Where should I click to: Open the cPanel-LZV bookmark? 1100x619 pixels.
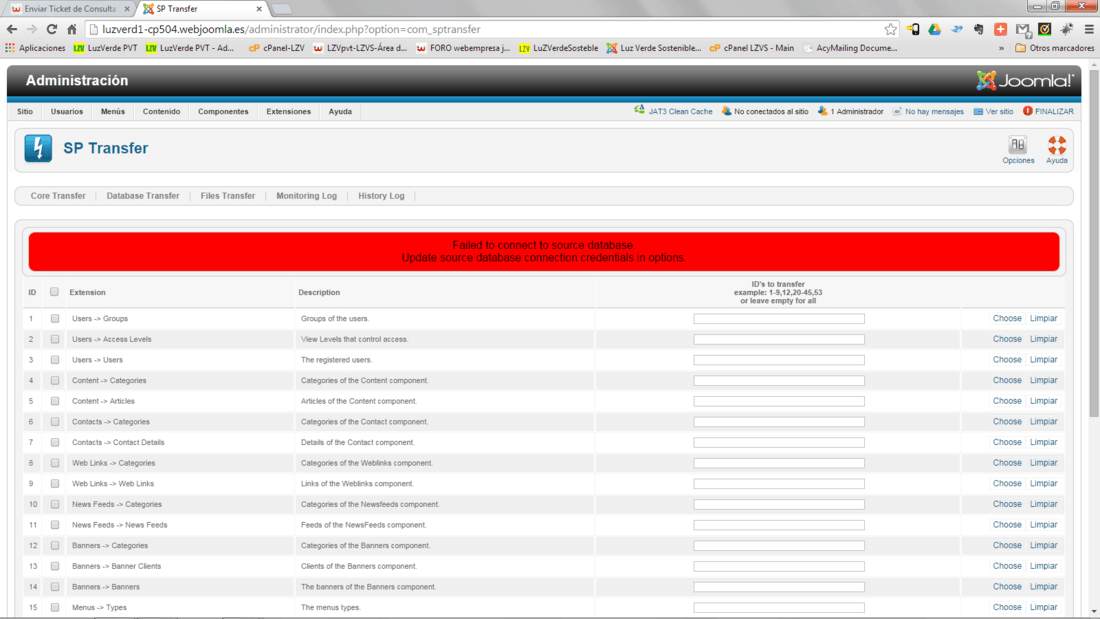276,48
